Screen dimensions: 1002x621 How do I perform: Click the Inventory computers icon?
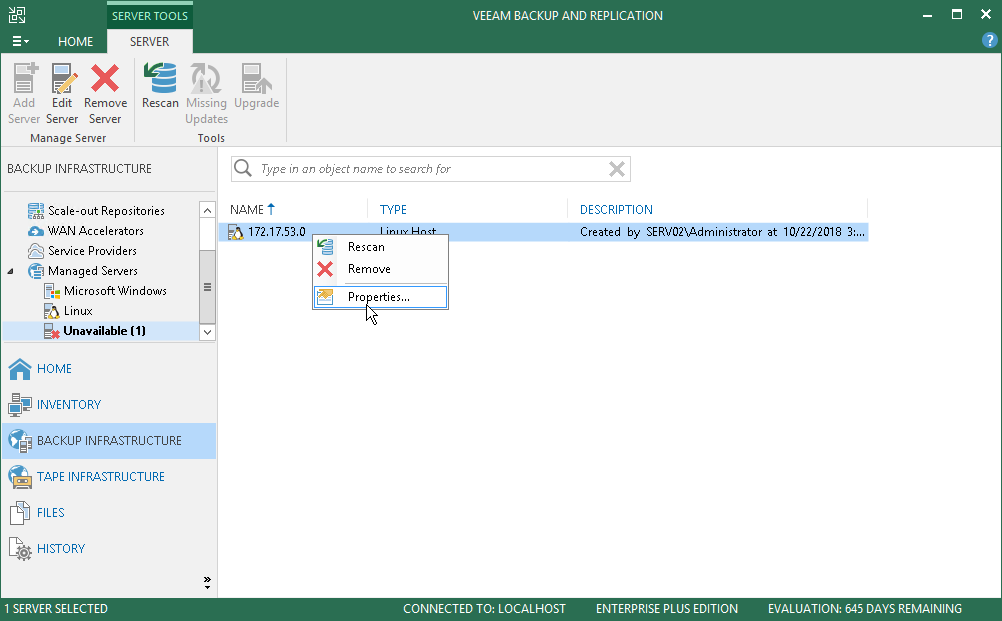point(20,404)
